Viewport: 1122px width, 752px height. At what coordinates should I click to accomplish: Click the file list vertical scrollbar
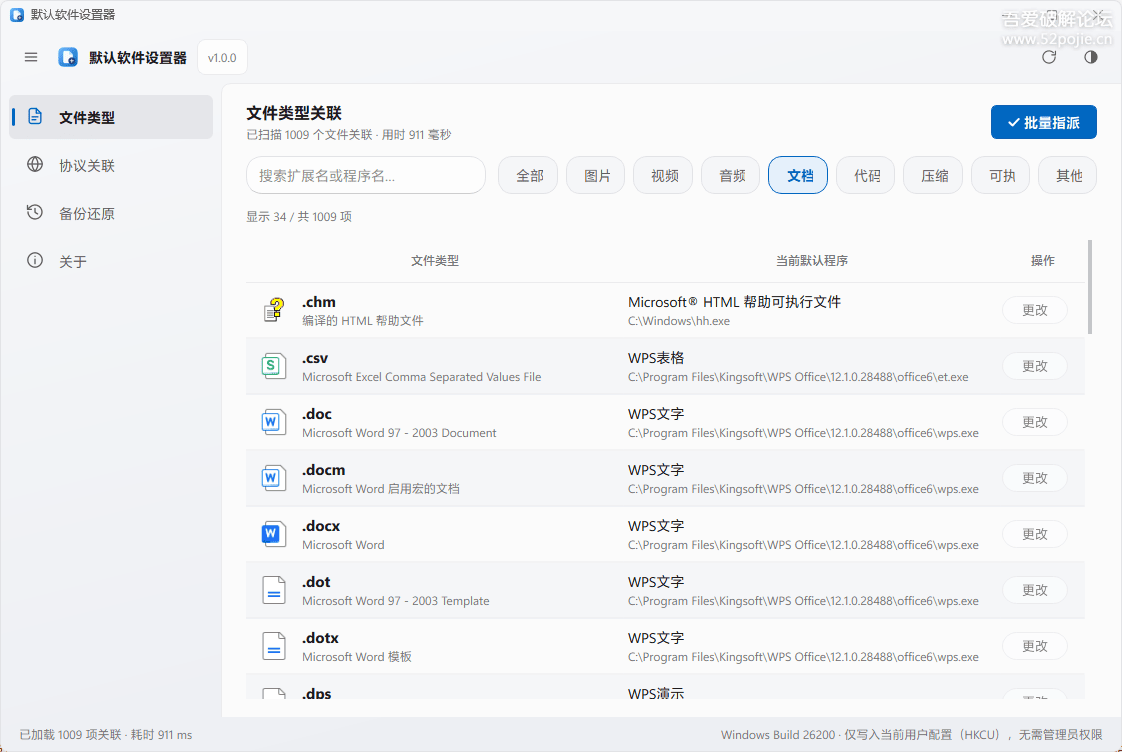point(1090,287)
